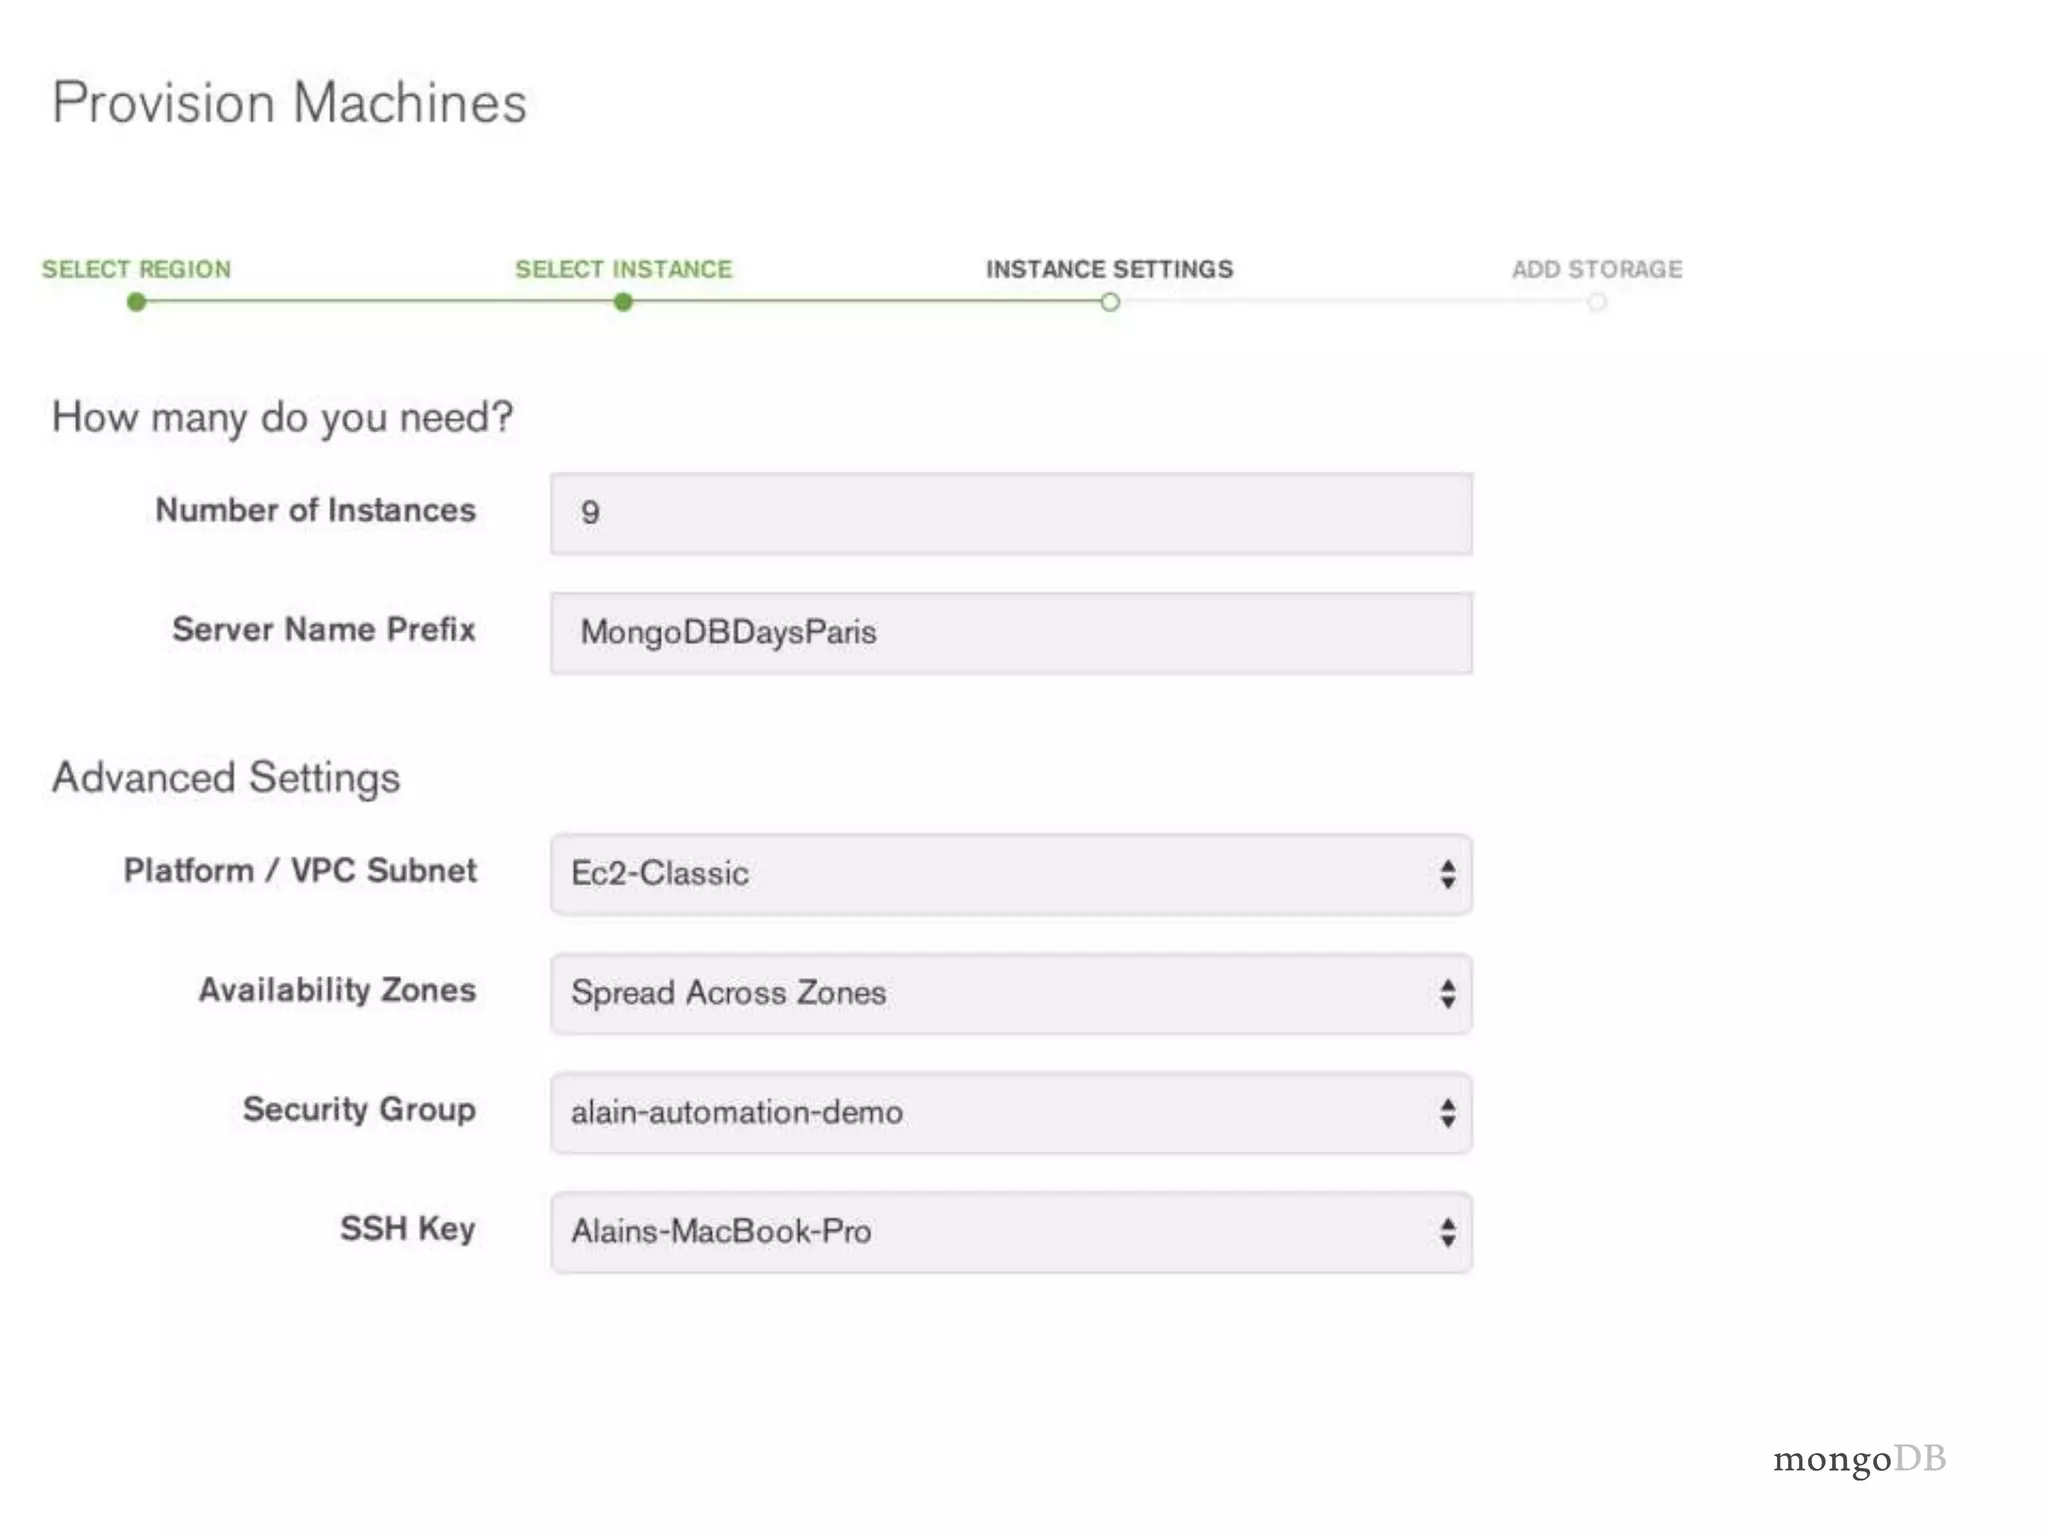Click the Add Storage progress circle

[x=1597, y=302]
